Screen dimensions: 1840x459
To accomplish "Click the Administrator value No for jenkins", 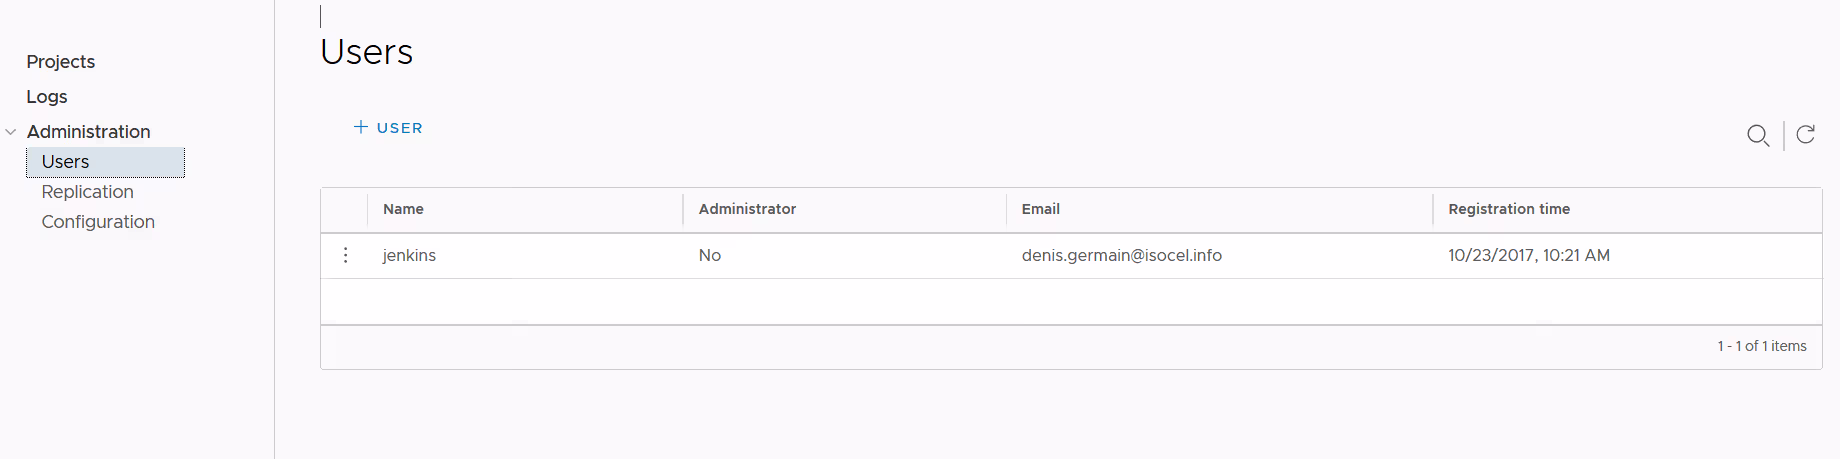I will tap(710, 255).
